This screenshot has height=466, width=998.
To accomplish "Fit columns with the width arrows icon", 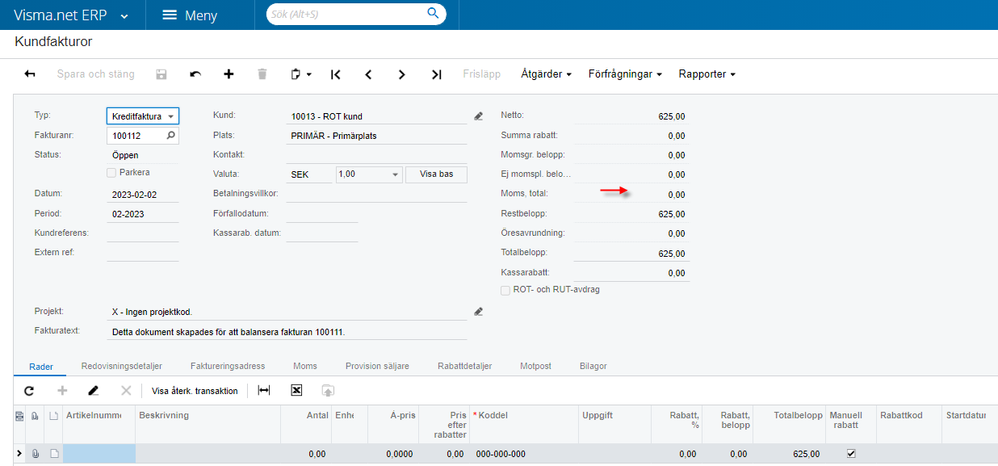I will 264,391.
